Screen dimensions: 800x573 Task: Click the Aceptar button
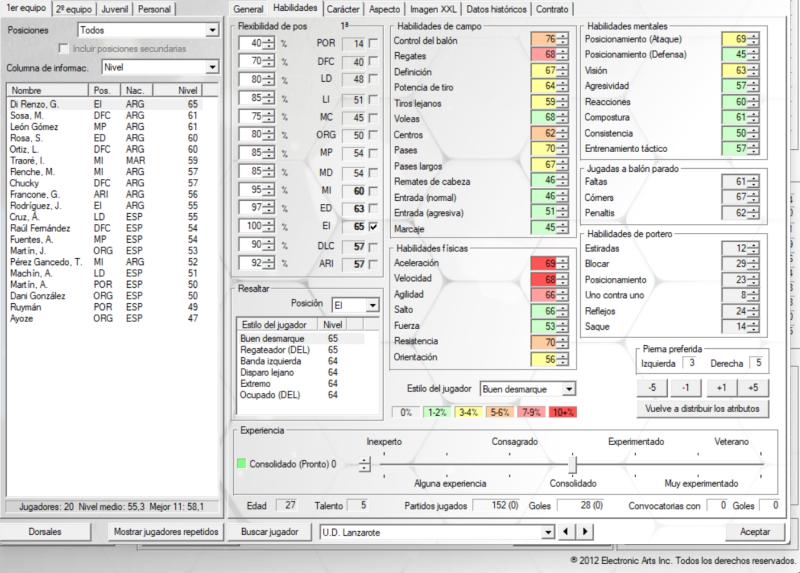point(755,532)
